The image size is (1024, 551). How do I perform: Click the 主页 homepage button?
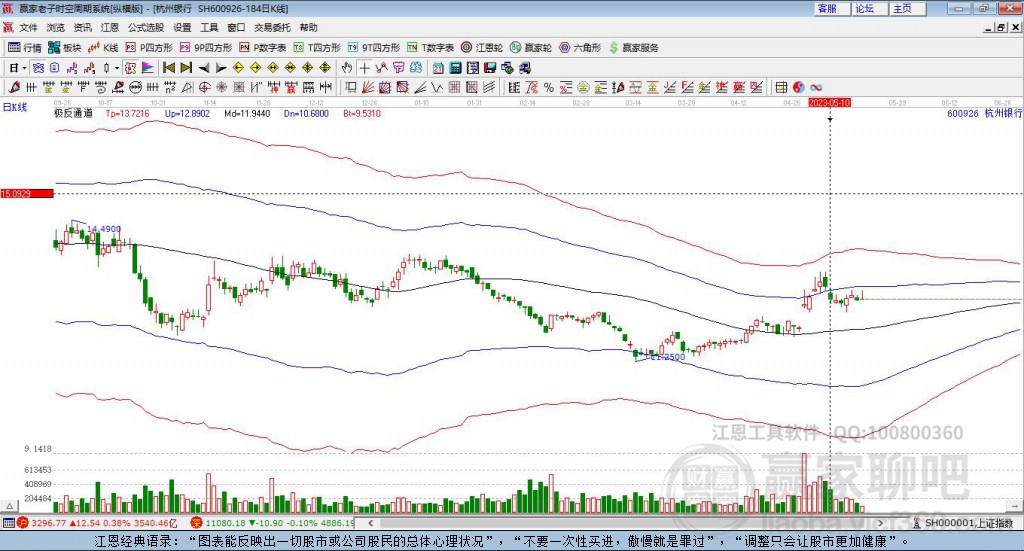point(902,8)
